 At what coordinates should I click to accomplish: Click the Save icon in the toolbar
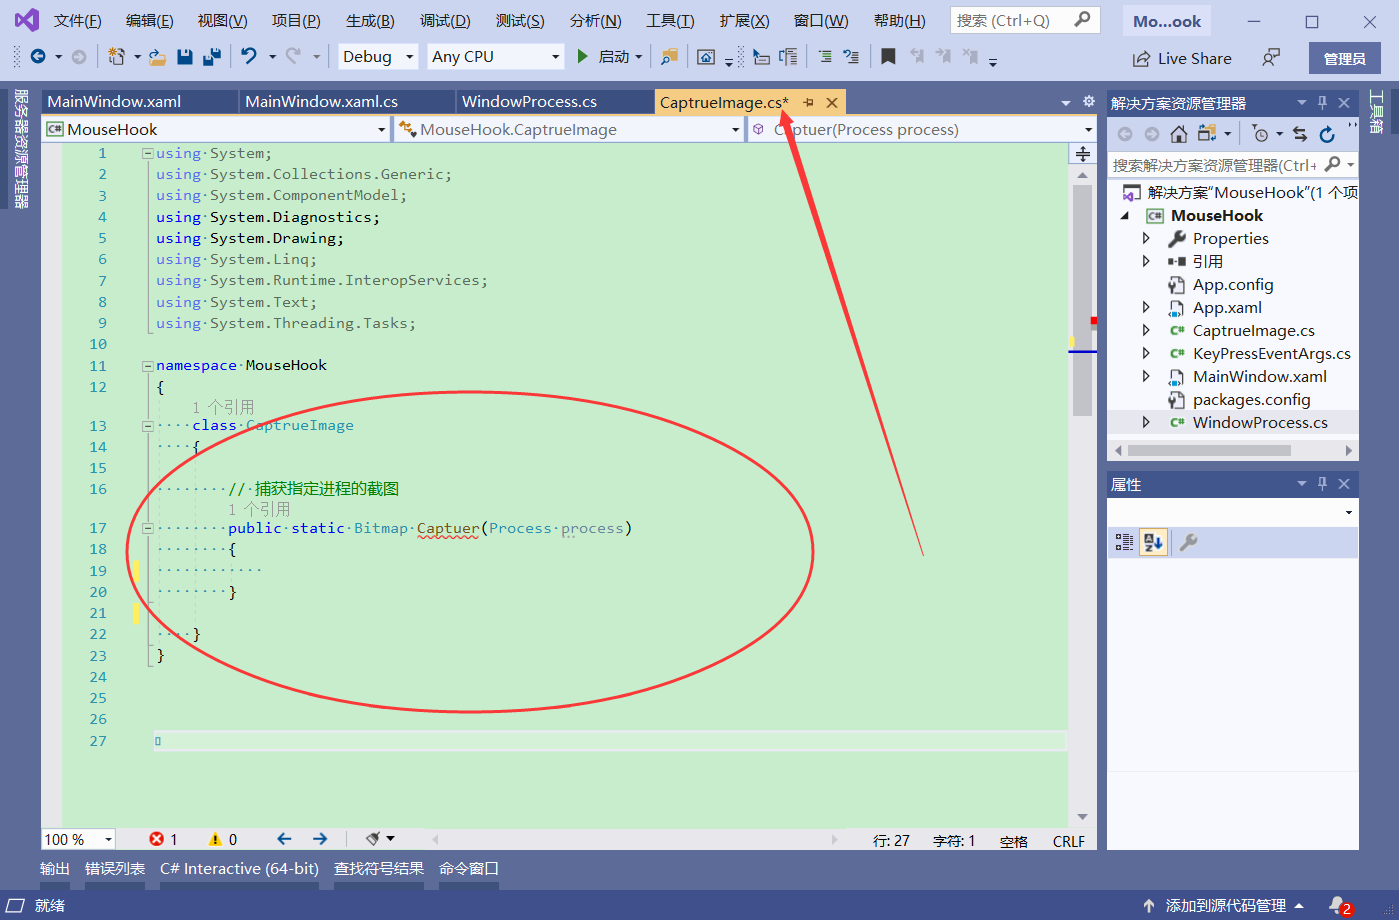(184, 56)
